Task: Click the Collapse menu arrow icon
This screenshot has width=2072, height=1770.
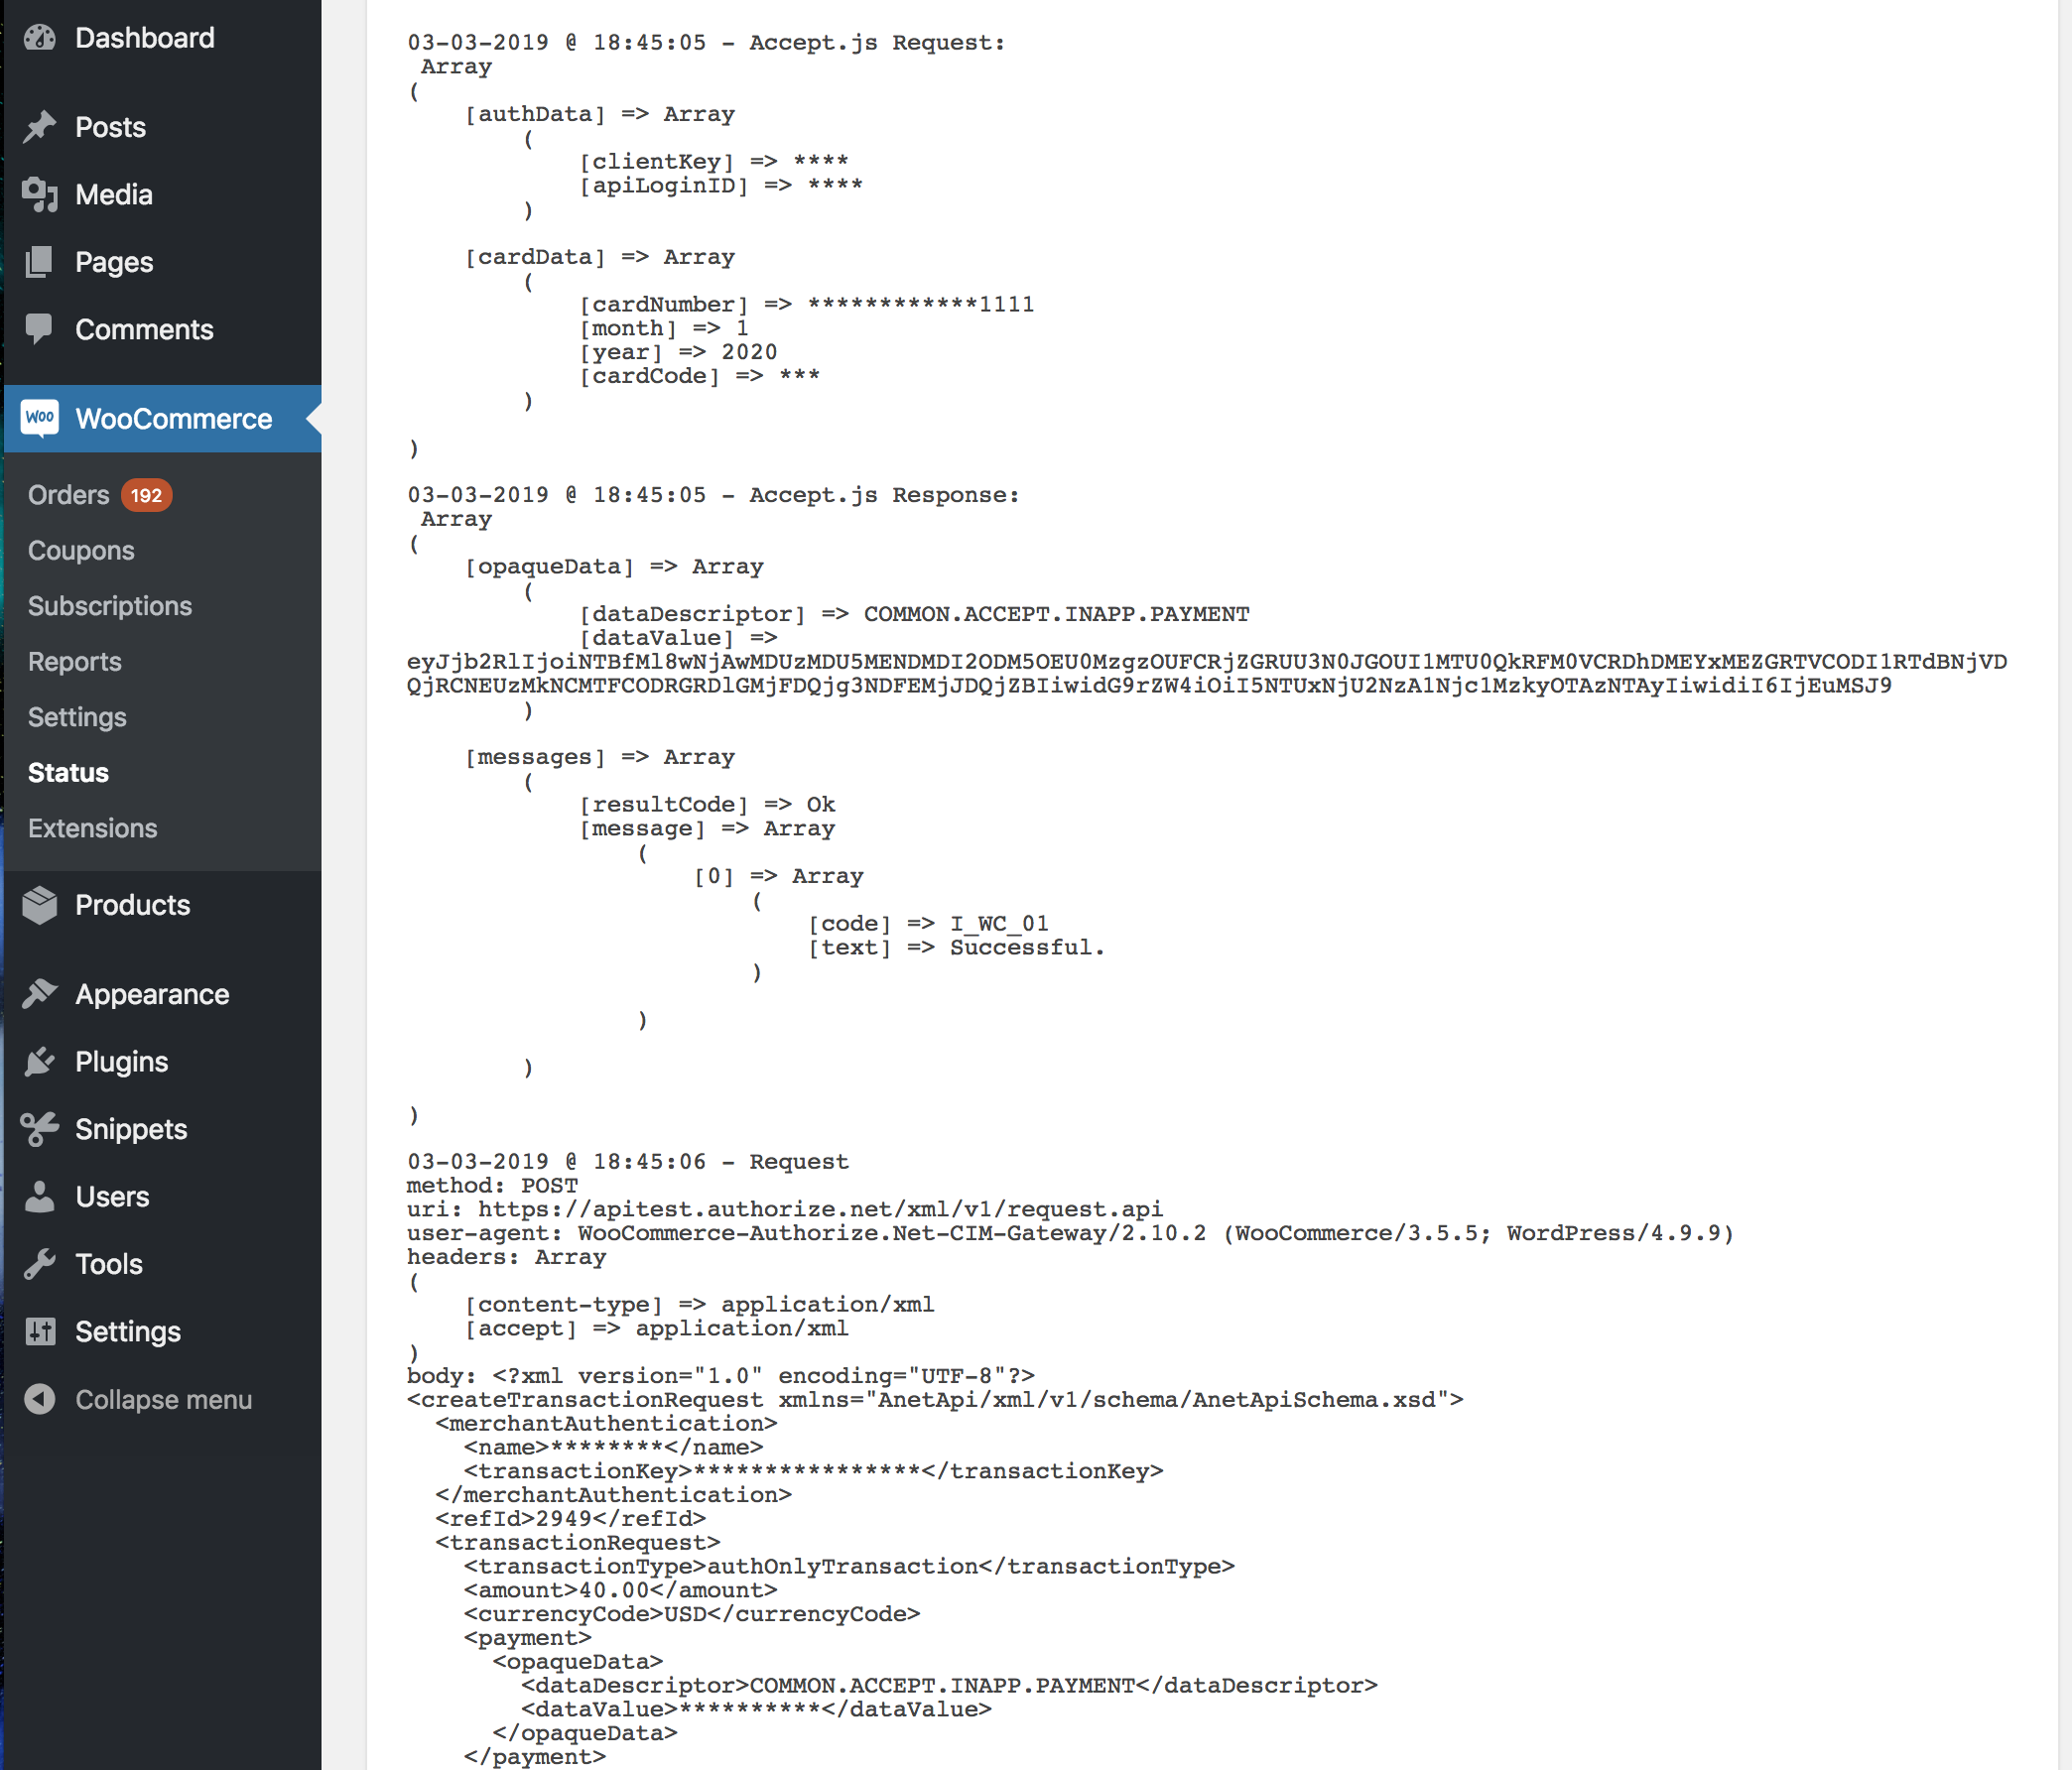Action: (x=40, y=1399)
